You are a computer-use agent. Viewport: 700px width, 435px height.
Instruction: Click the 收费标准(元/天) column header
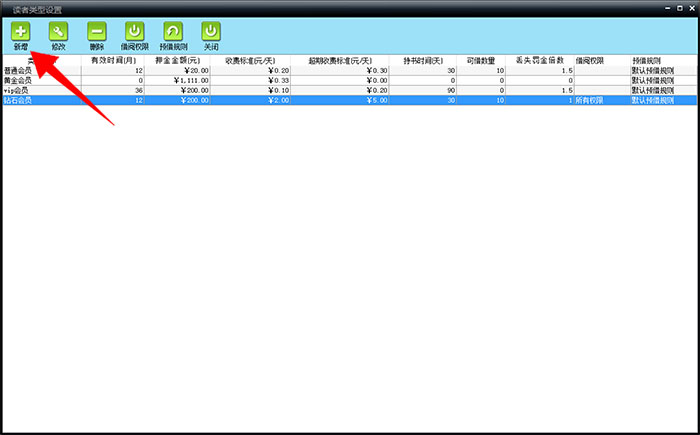[x=250, y=60]
